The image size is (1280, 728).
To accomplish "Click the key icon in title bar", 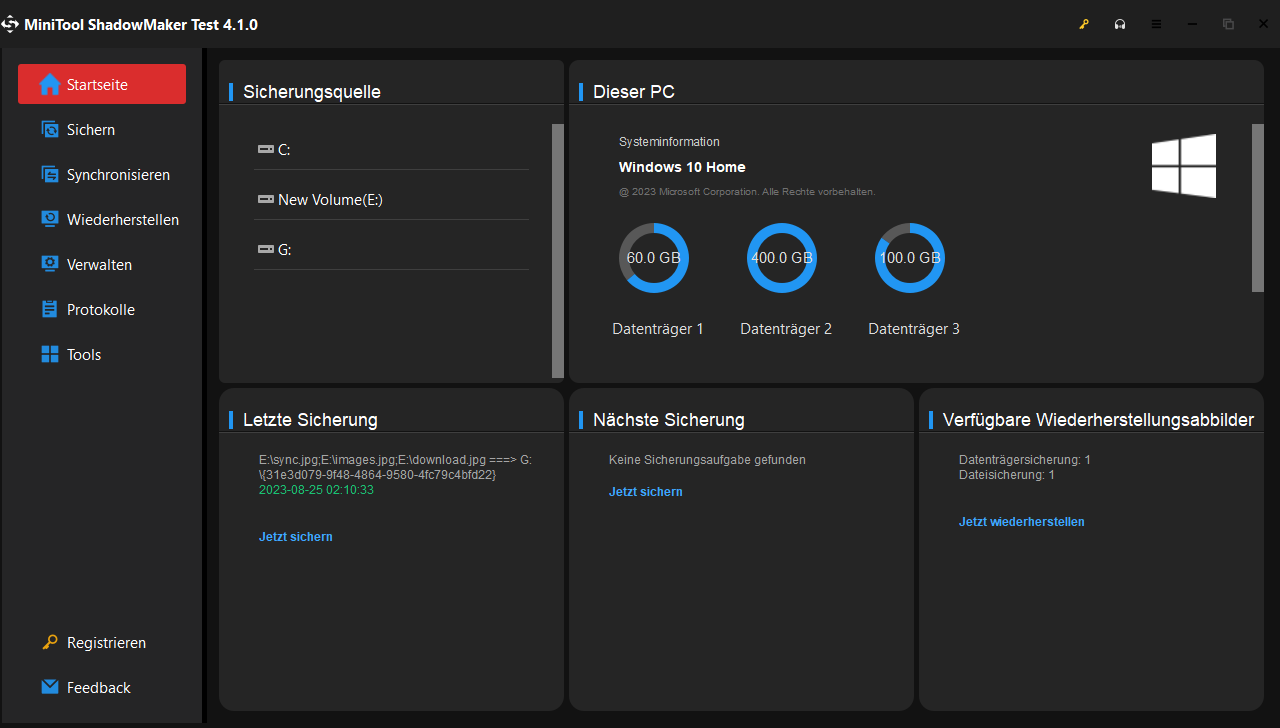I will pos(1083,24).
